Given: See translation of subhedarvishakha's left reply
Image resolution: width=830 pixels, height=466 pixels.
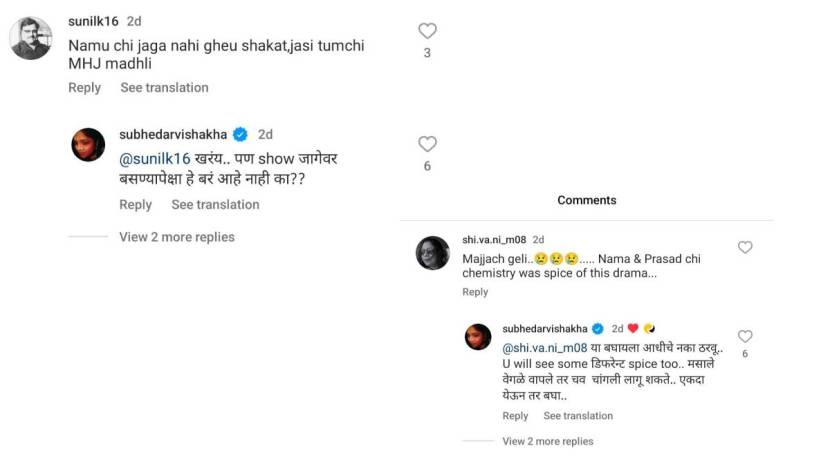Looking at the screenshot, I should click(215, 205).
